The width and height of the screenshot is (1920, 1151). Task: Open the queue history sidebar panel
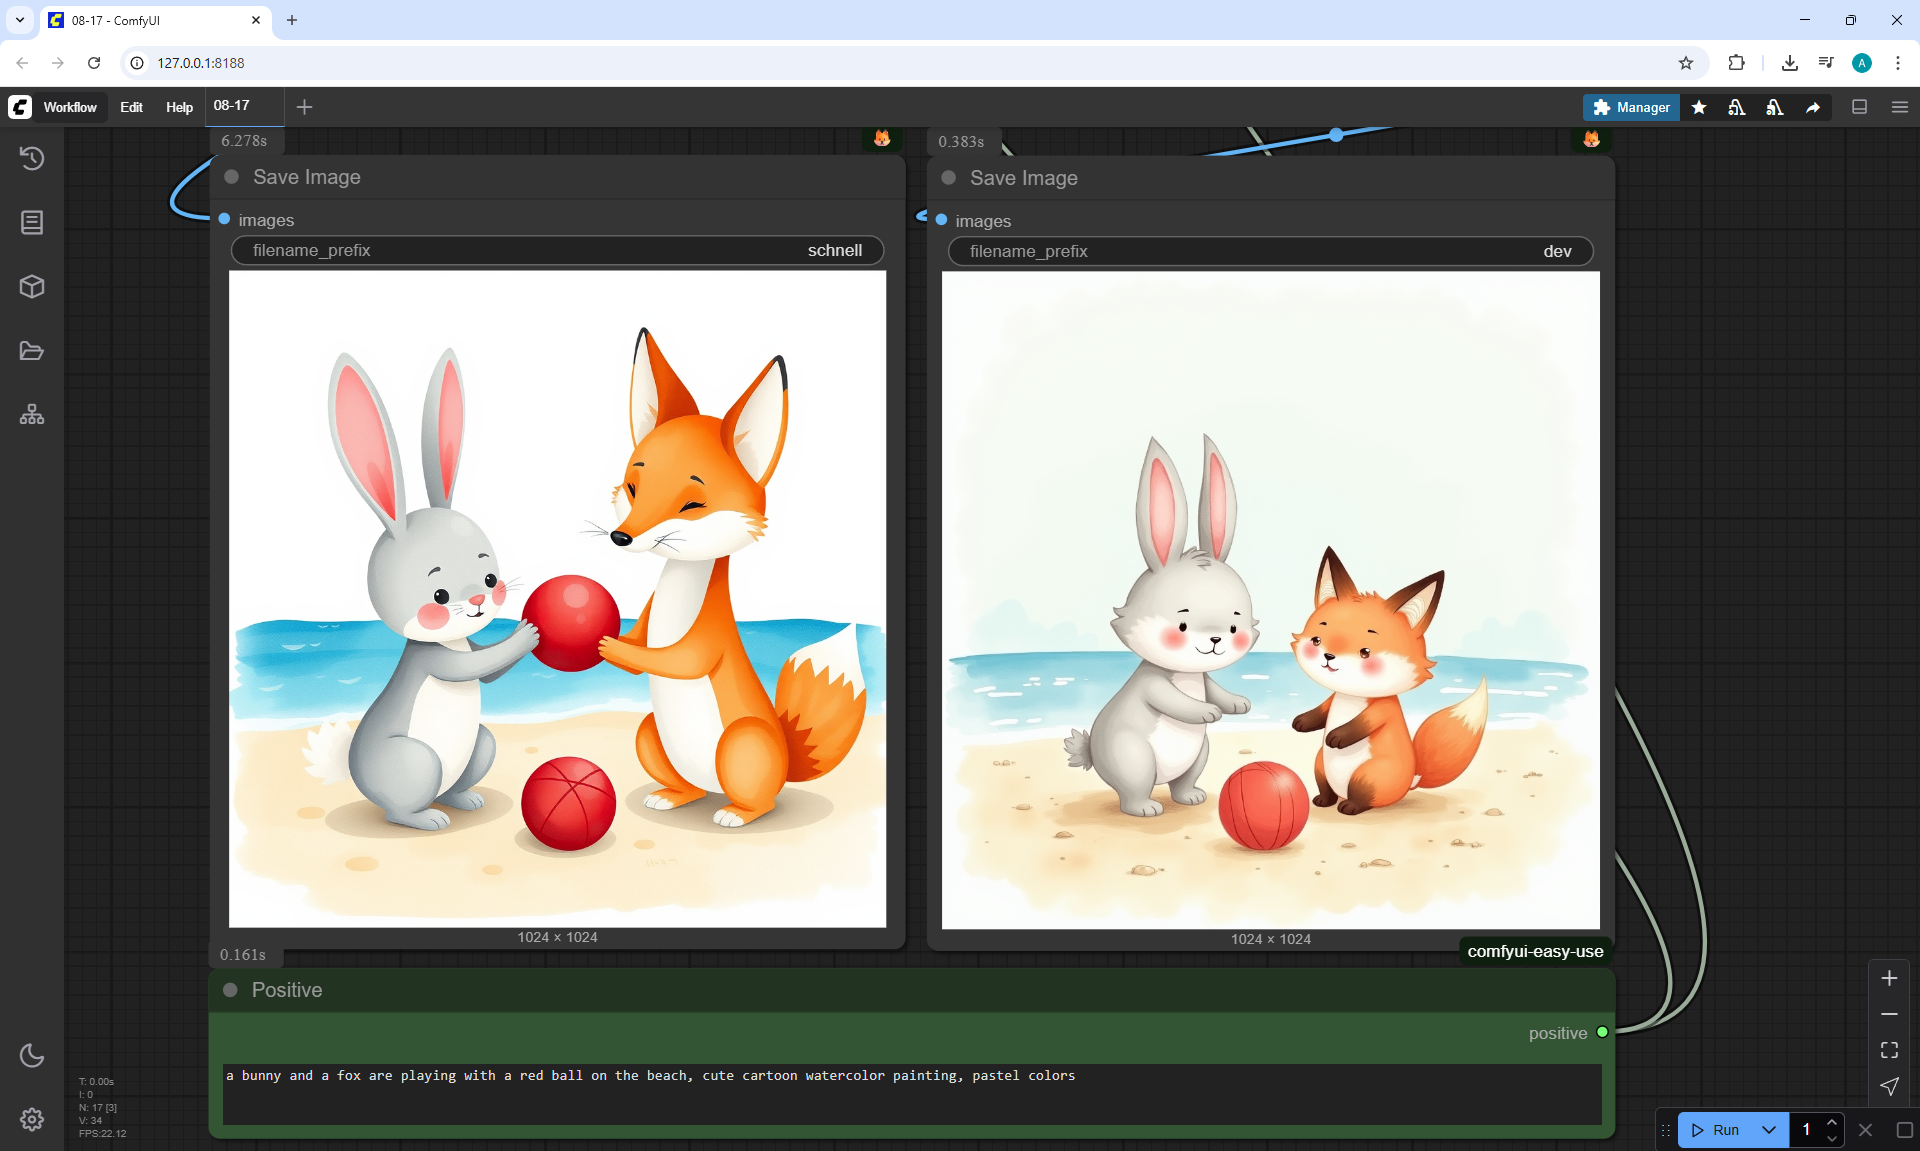[32, 158]
